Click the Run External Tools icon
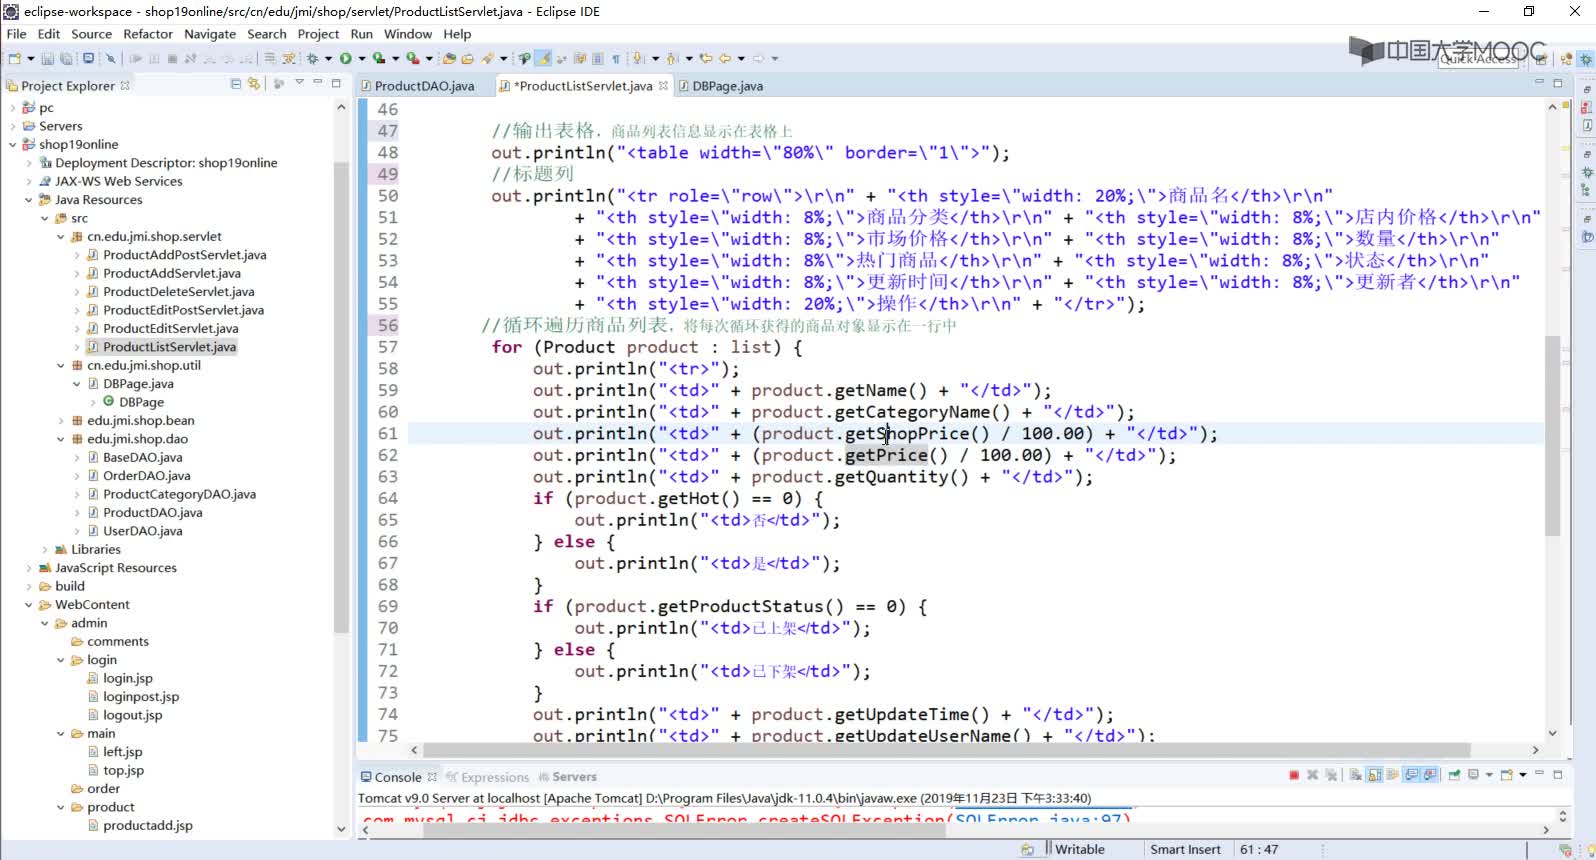 tap(412, 58)
